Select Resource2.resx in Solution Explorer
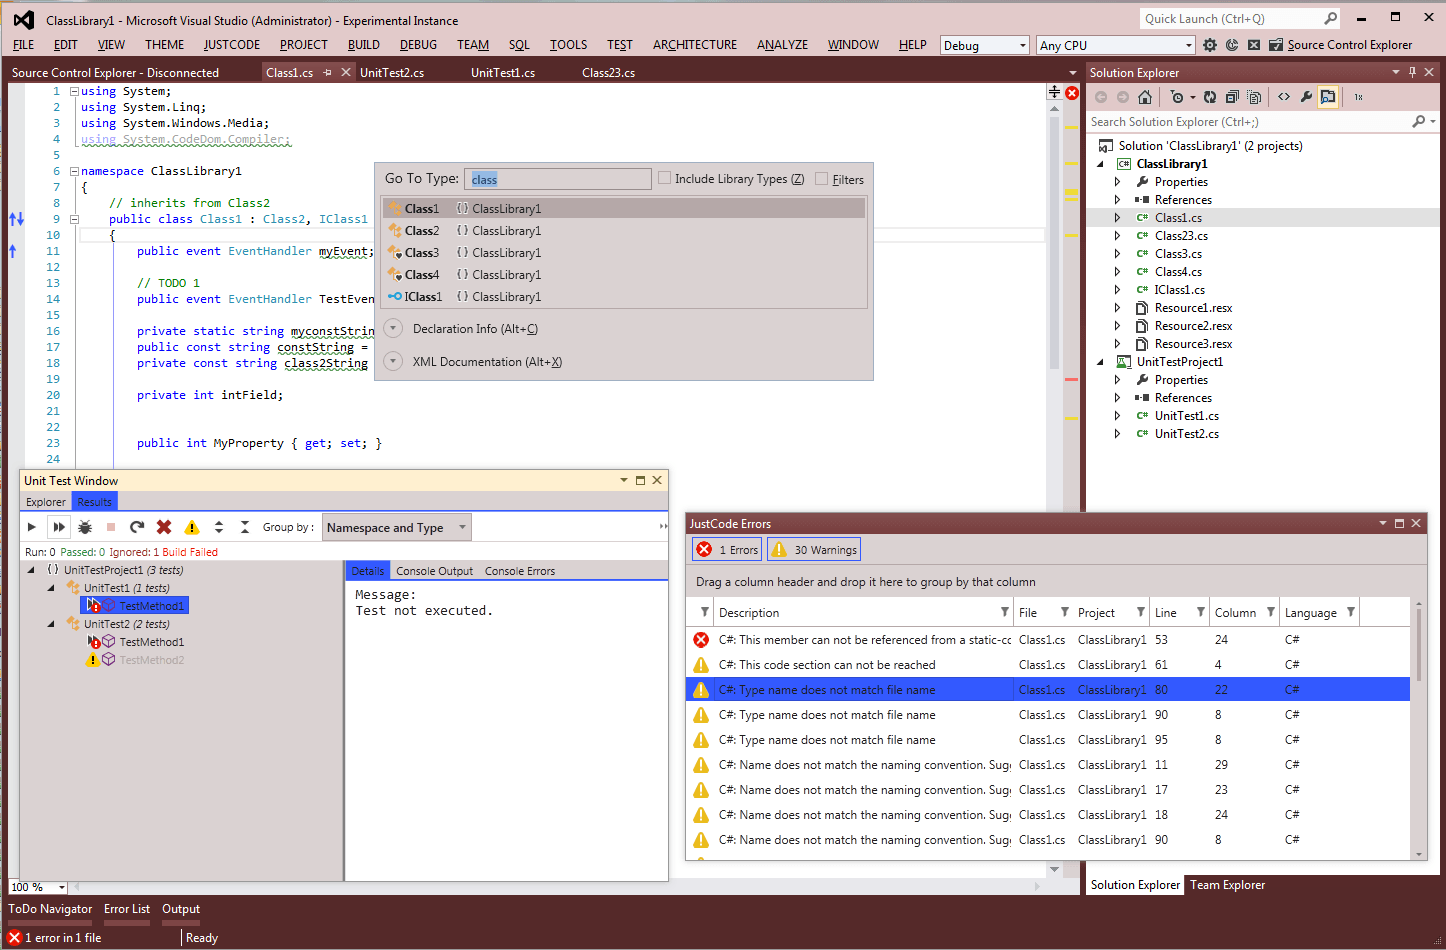 pos(1193,326)
